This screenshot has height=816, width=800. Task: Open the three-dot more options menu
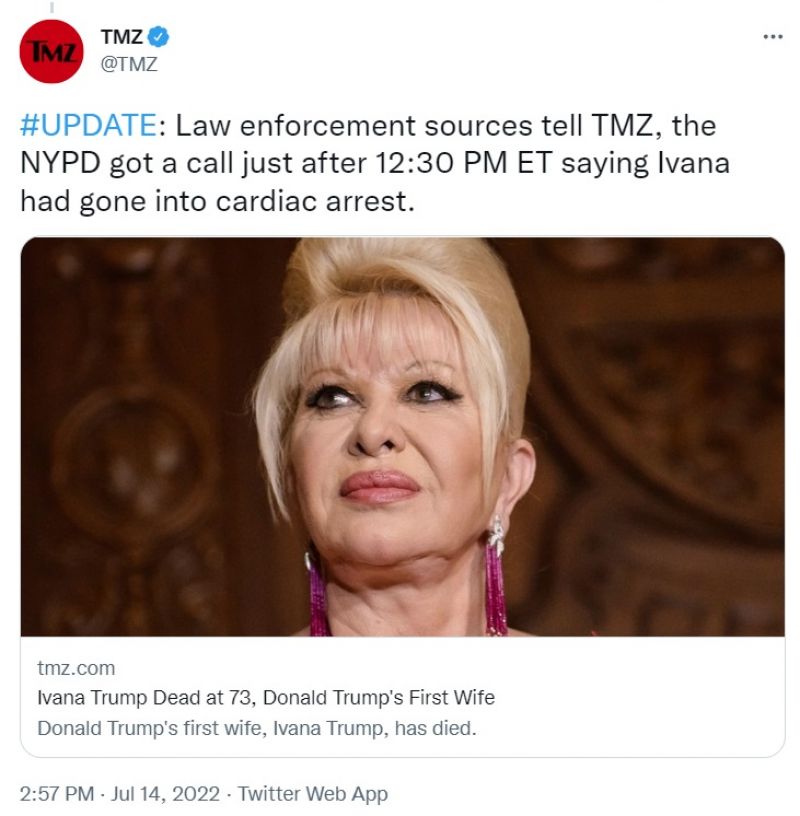pos(772,36)
